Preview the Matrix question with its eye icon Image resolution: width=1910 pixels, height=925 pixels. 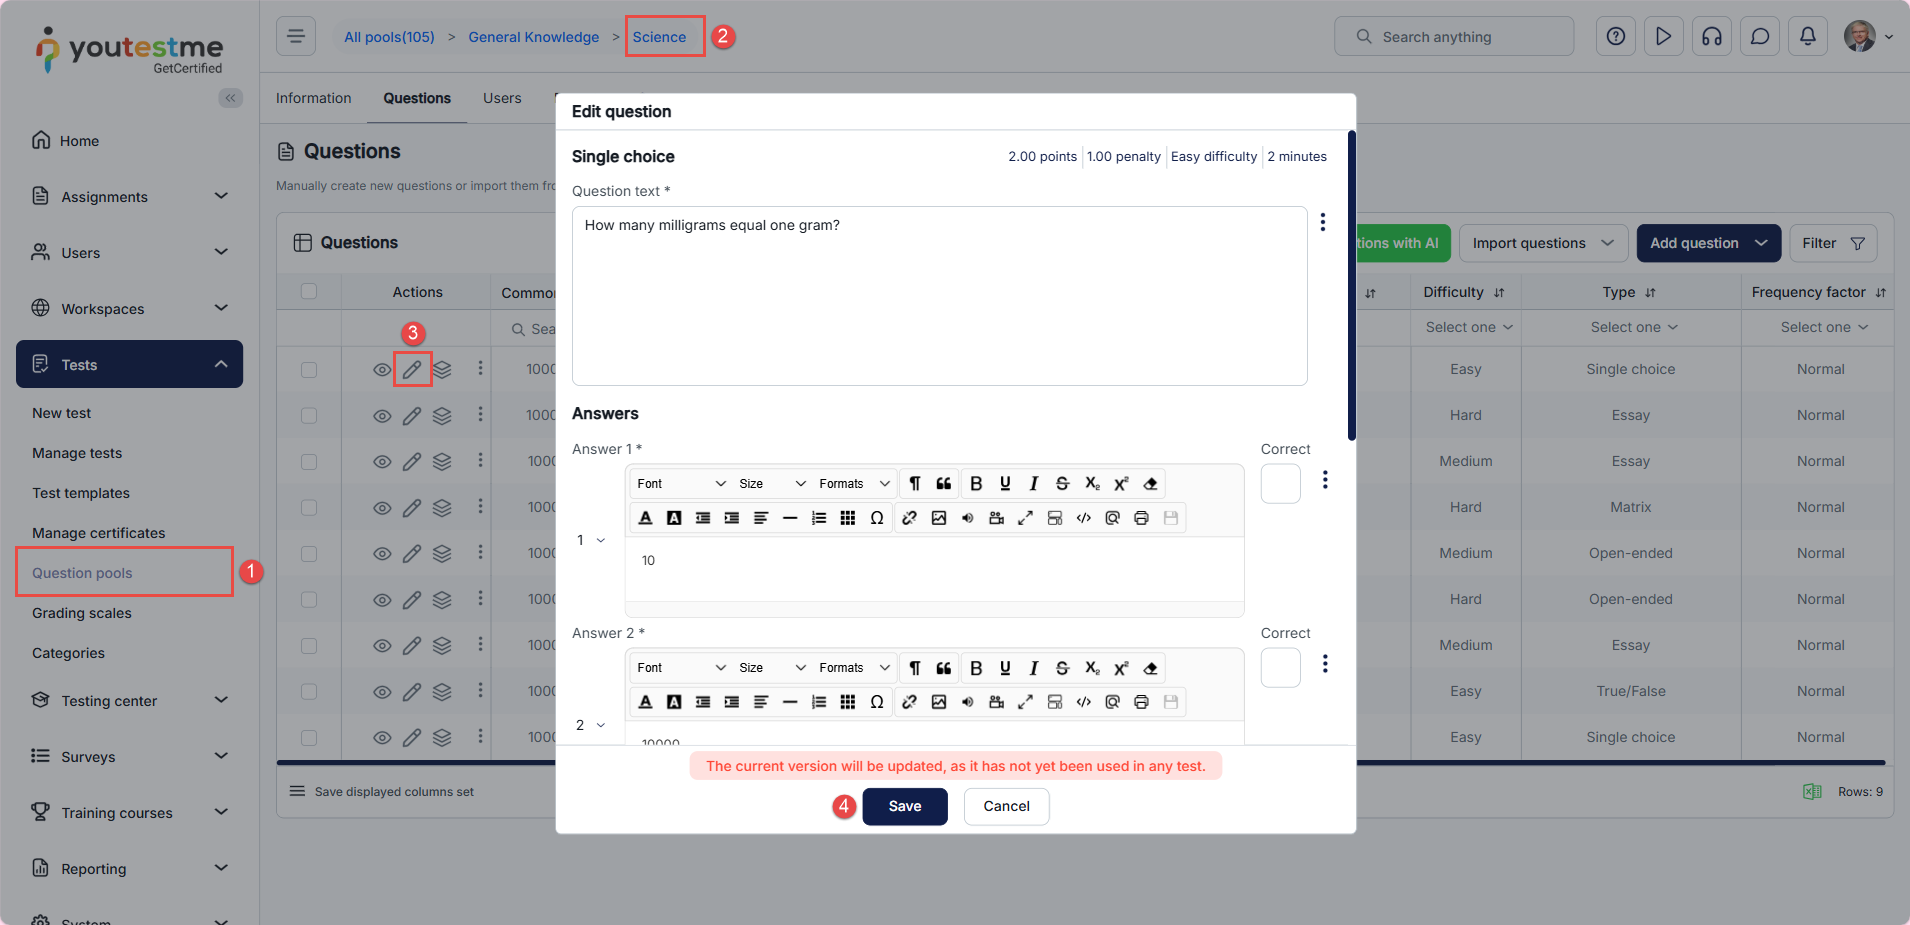[x=382, y=508]
